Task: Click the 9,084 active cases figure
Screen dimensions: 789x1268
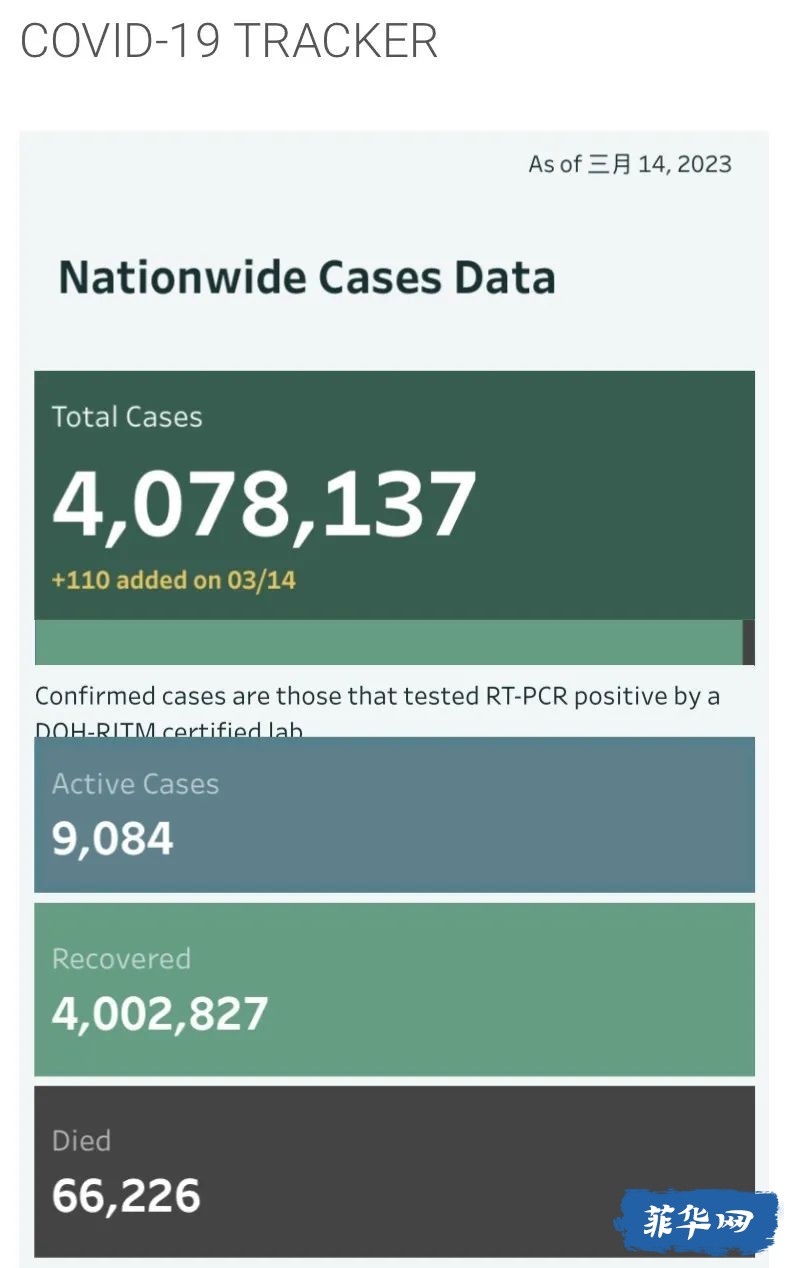Action: [113, 839]
